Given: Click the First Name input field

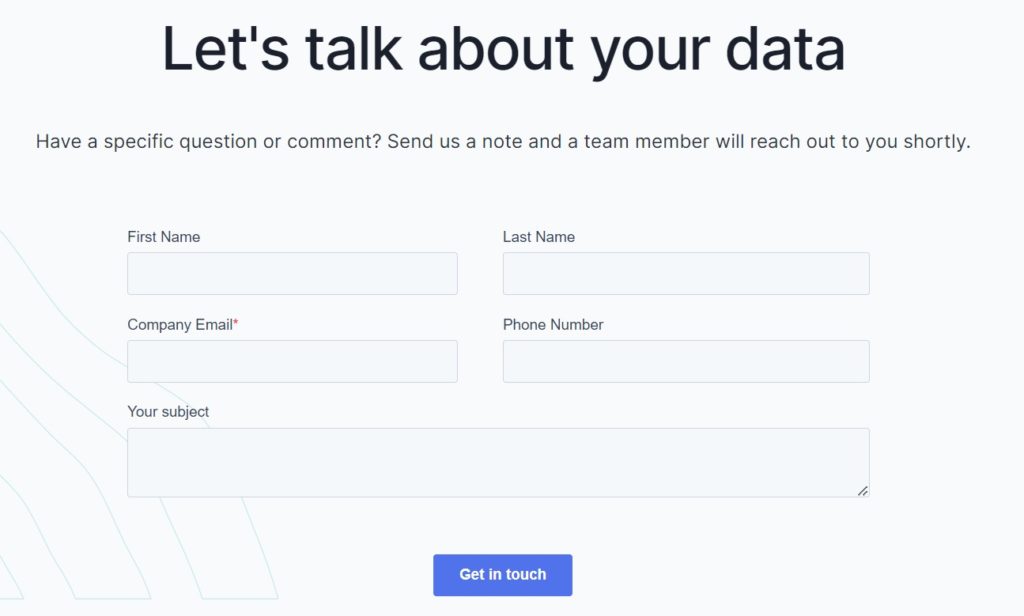Looking at the screenshot, I should (292, 273).
